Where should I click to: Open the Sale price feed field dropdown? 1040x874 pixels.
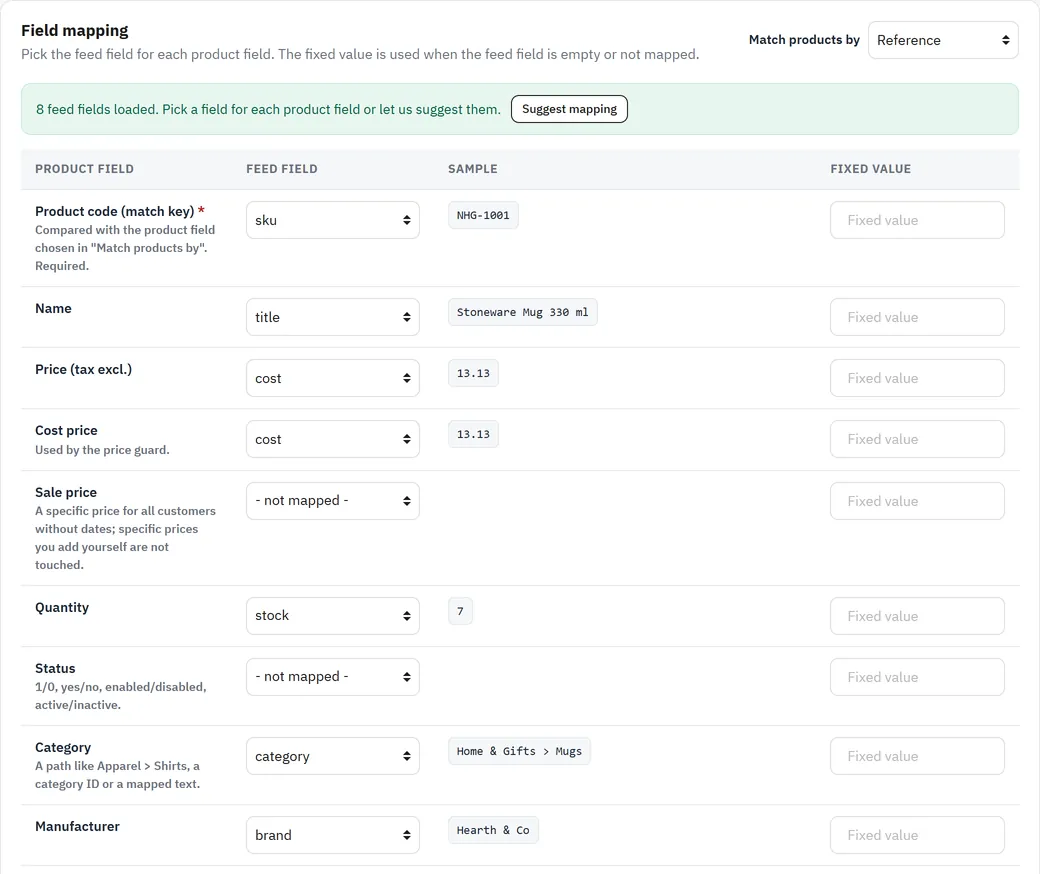[x=333, y=501]
